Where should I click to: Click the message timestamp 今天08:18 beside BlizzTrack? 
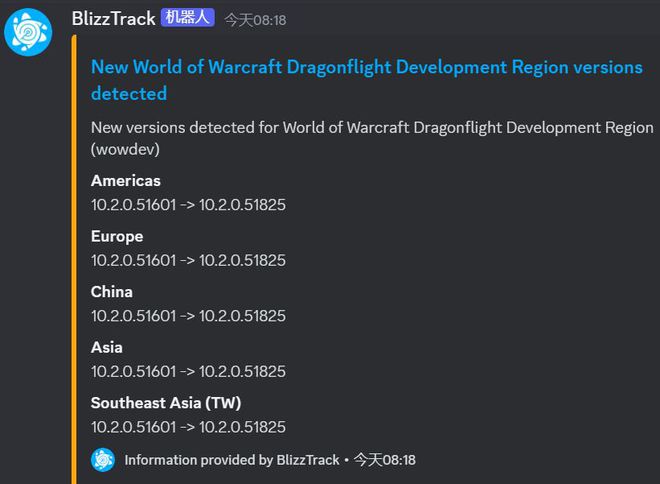pyautogui.click(x=255, y=20)
